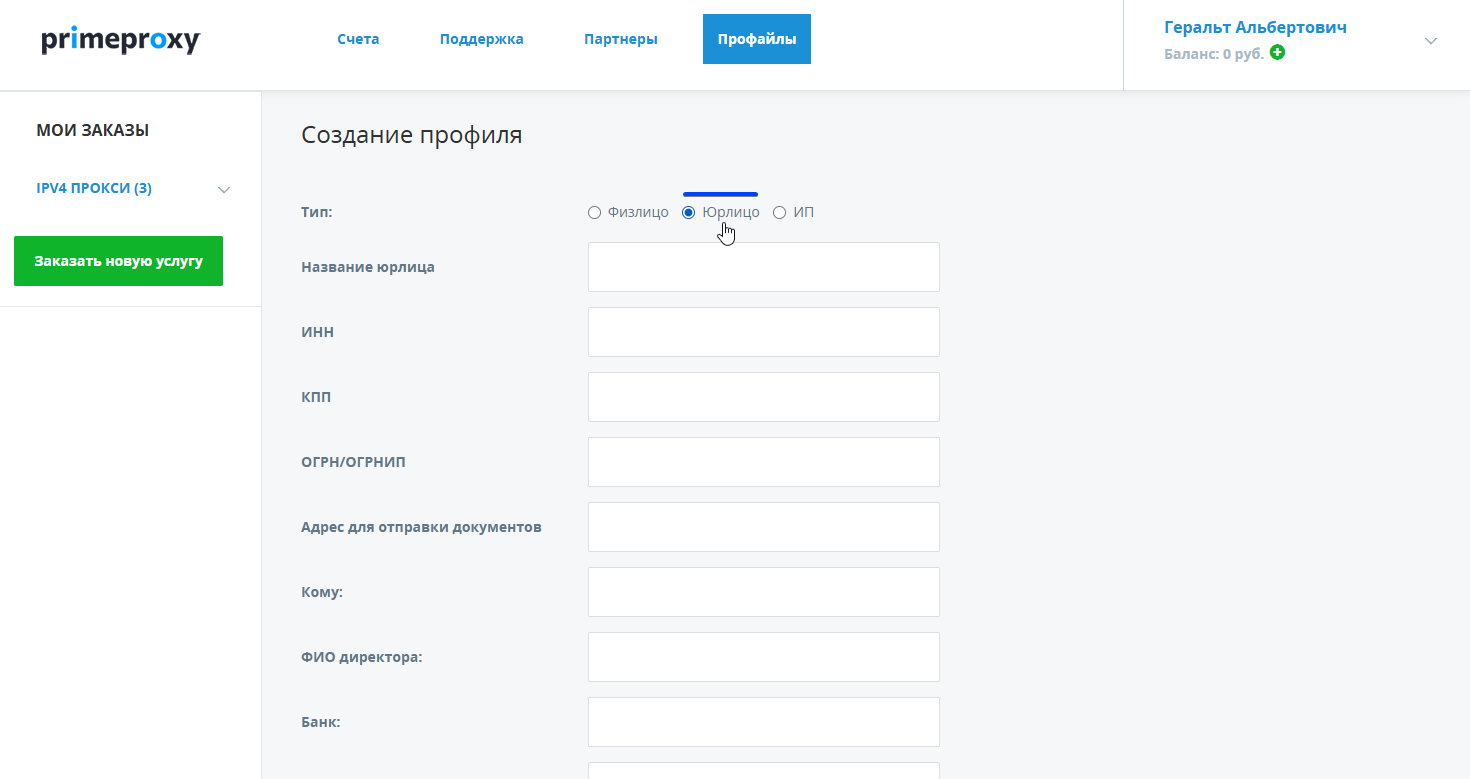Focus the КПП input field

[x=764, y=397]
